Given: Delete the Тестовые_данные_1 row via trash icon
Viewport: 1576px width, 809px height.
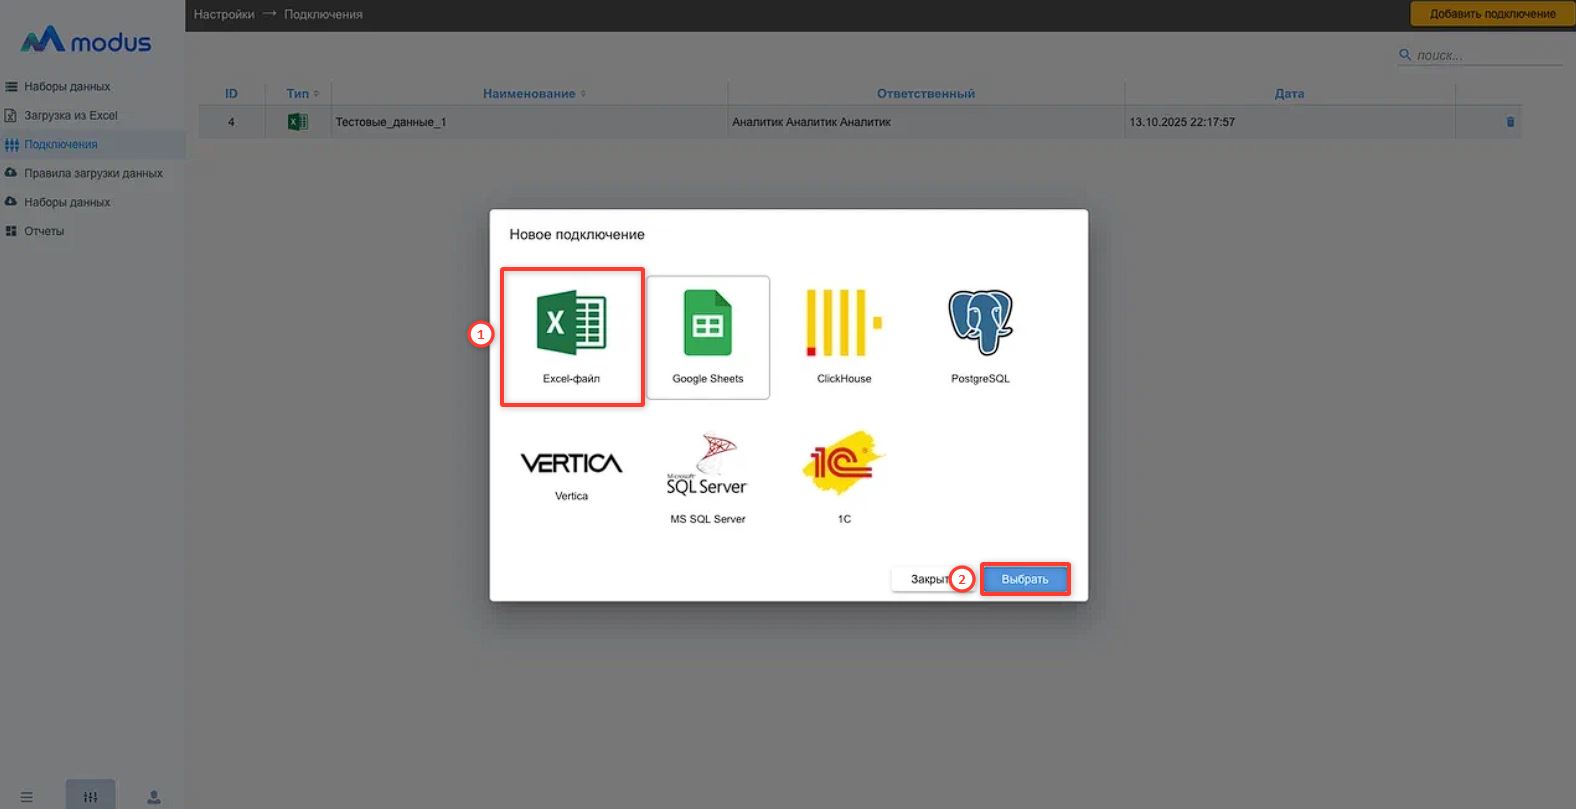Looking at the screenshot, I should click(x=1510, y=122).
